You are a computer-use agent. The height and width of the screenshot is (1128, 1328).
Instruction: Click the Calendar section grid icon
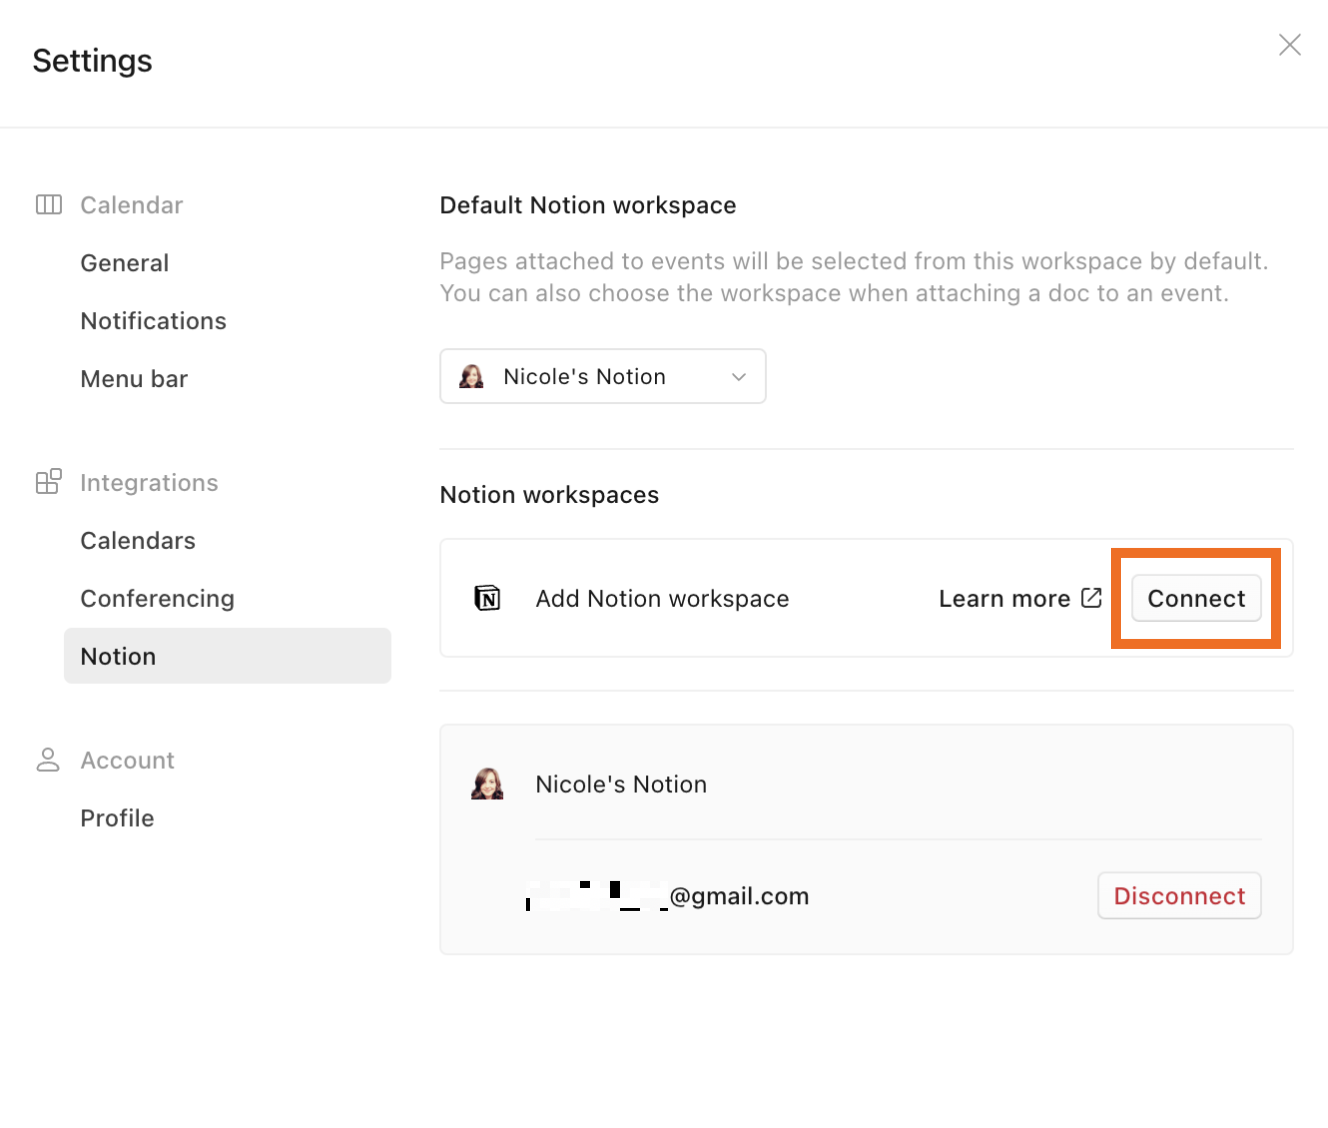pos(49,205)
